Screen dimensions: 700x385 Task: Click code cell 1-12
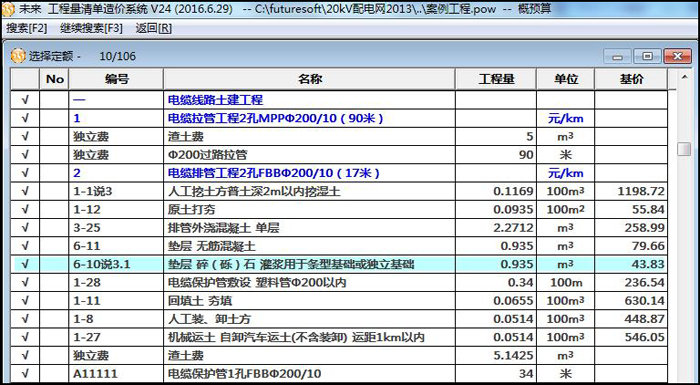click(x=116, y=209)
